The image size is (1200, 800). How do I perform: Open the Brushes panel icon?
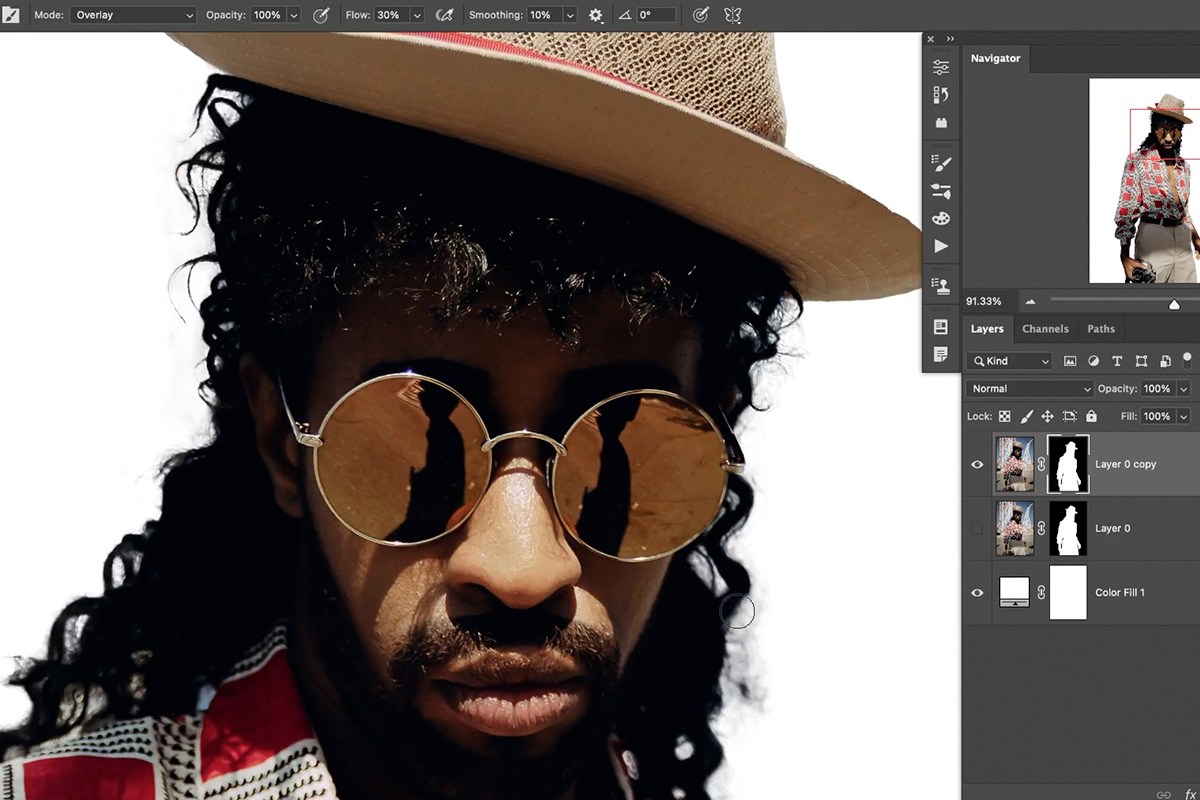(x=941, y=191)
